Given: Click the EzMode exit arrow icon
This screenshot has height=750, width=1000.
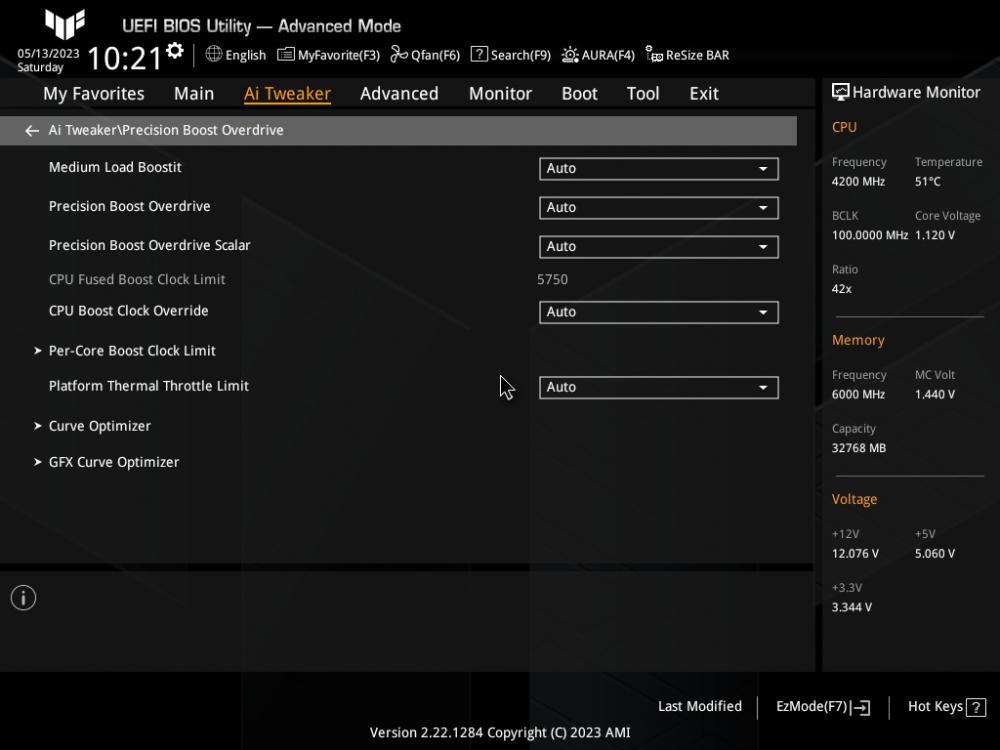Looking at the screenshot, I should 860,707.
